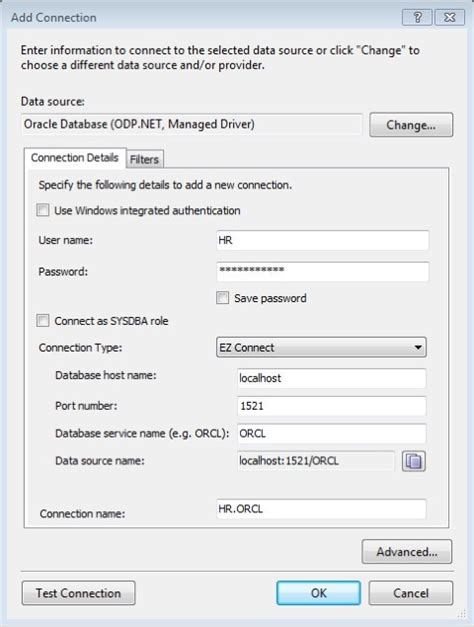
Task: Click the 'Add Connection' title text
Action: point(54,18)
